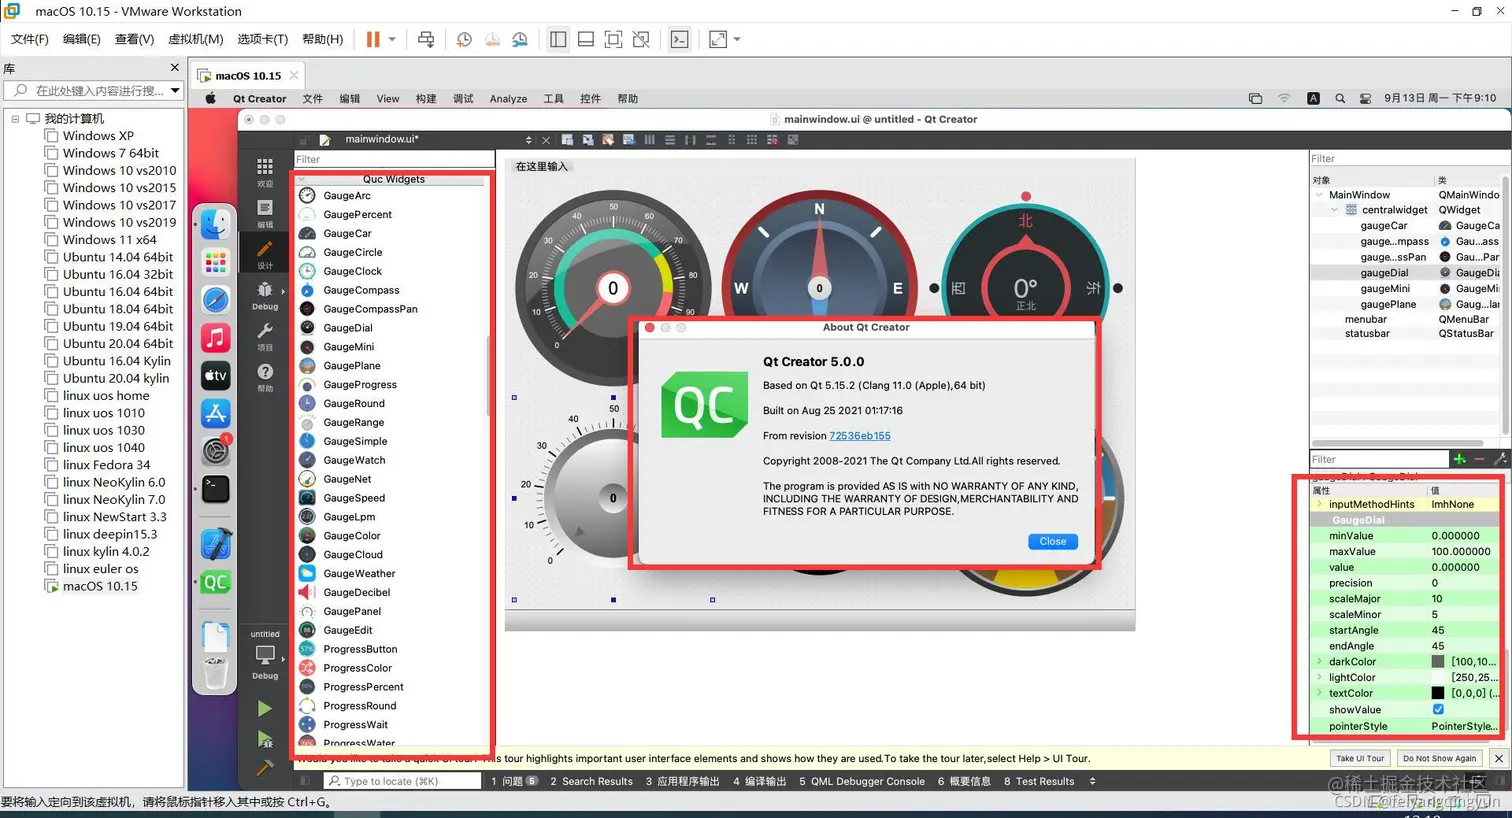The image size is (1512, 818).
Task: Open the 虚拟机(M) VMware menu
Action: [195, 39]
